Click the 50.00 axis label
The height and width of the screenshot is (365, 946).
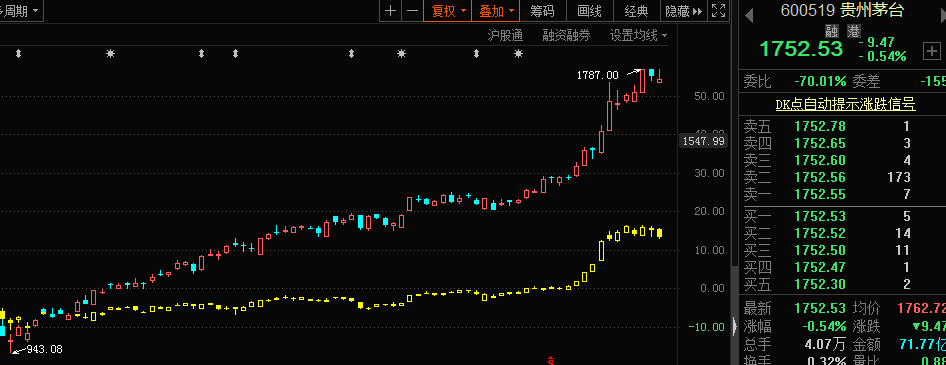point(709,97)
